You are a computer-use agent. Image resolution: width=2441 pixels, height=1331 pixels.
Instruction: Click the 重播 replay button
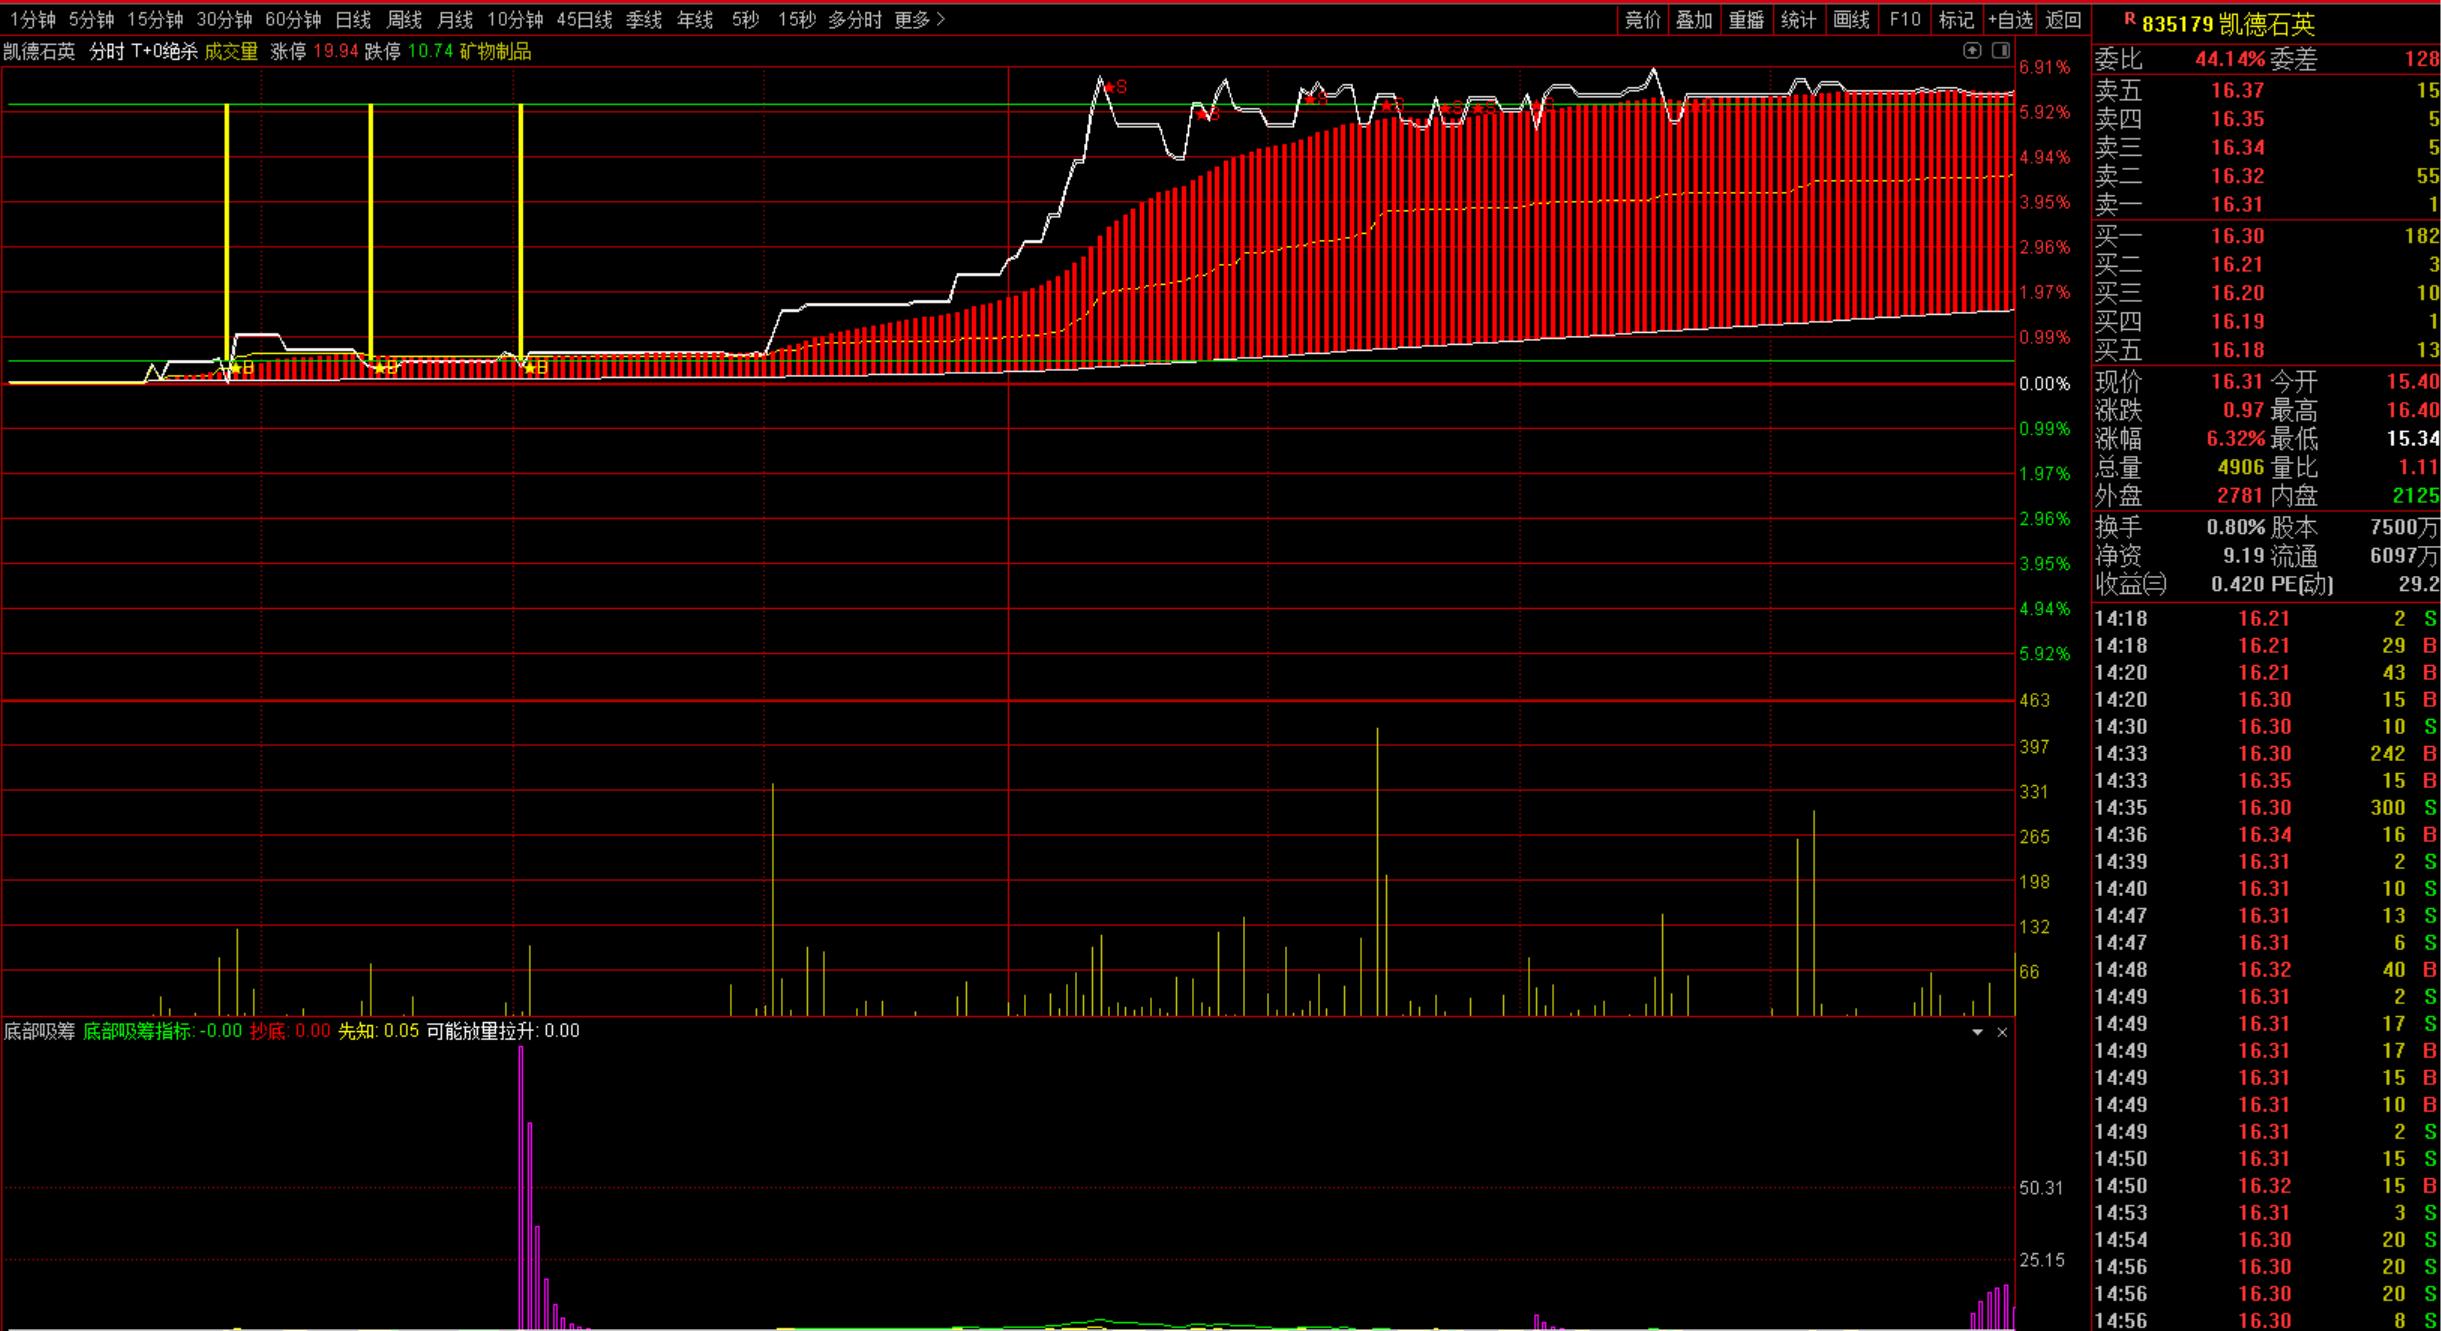point(1746,19)
